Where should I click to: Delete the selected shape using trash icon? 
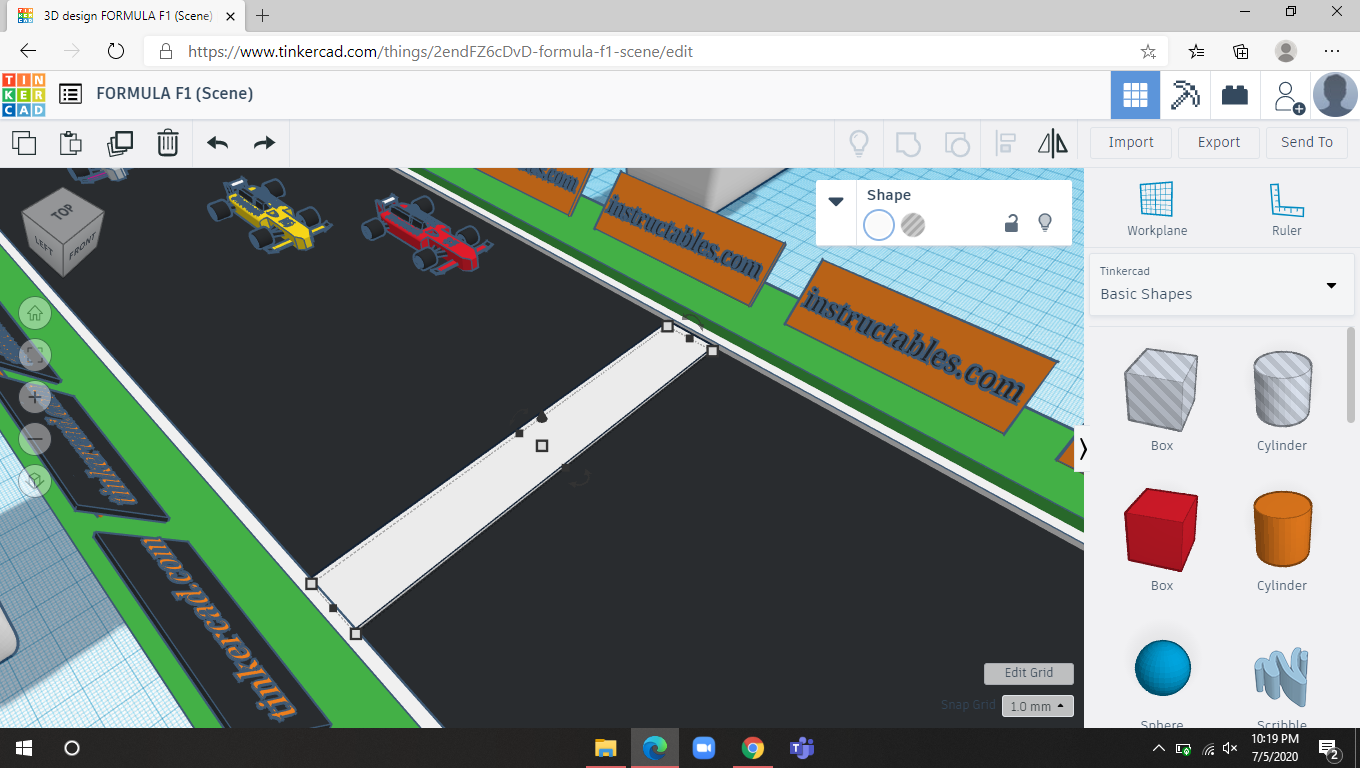coord(167,143)
